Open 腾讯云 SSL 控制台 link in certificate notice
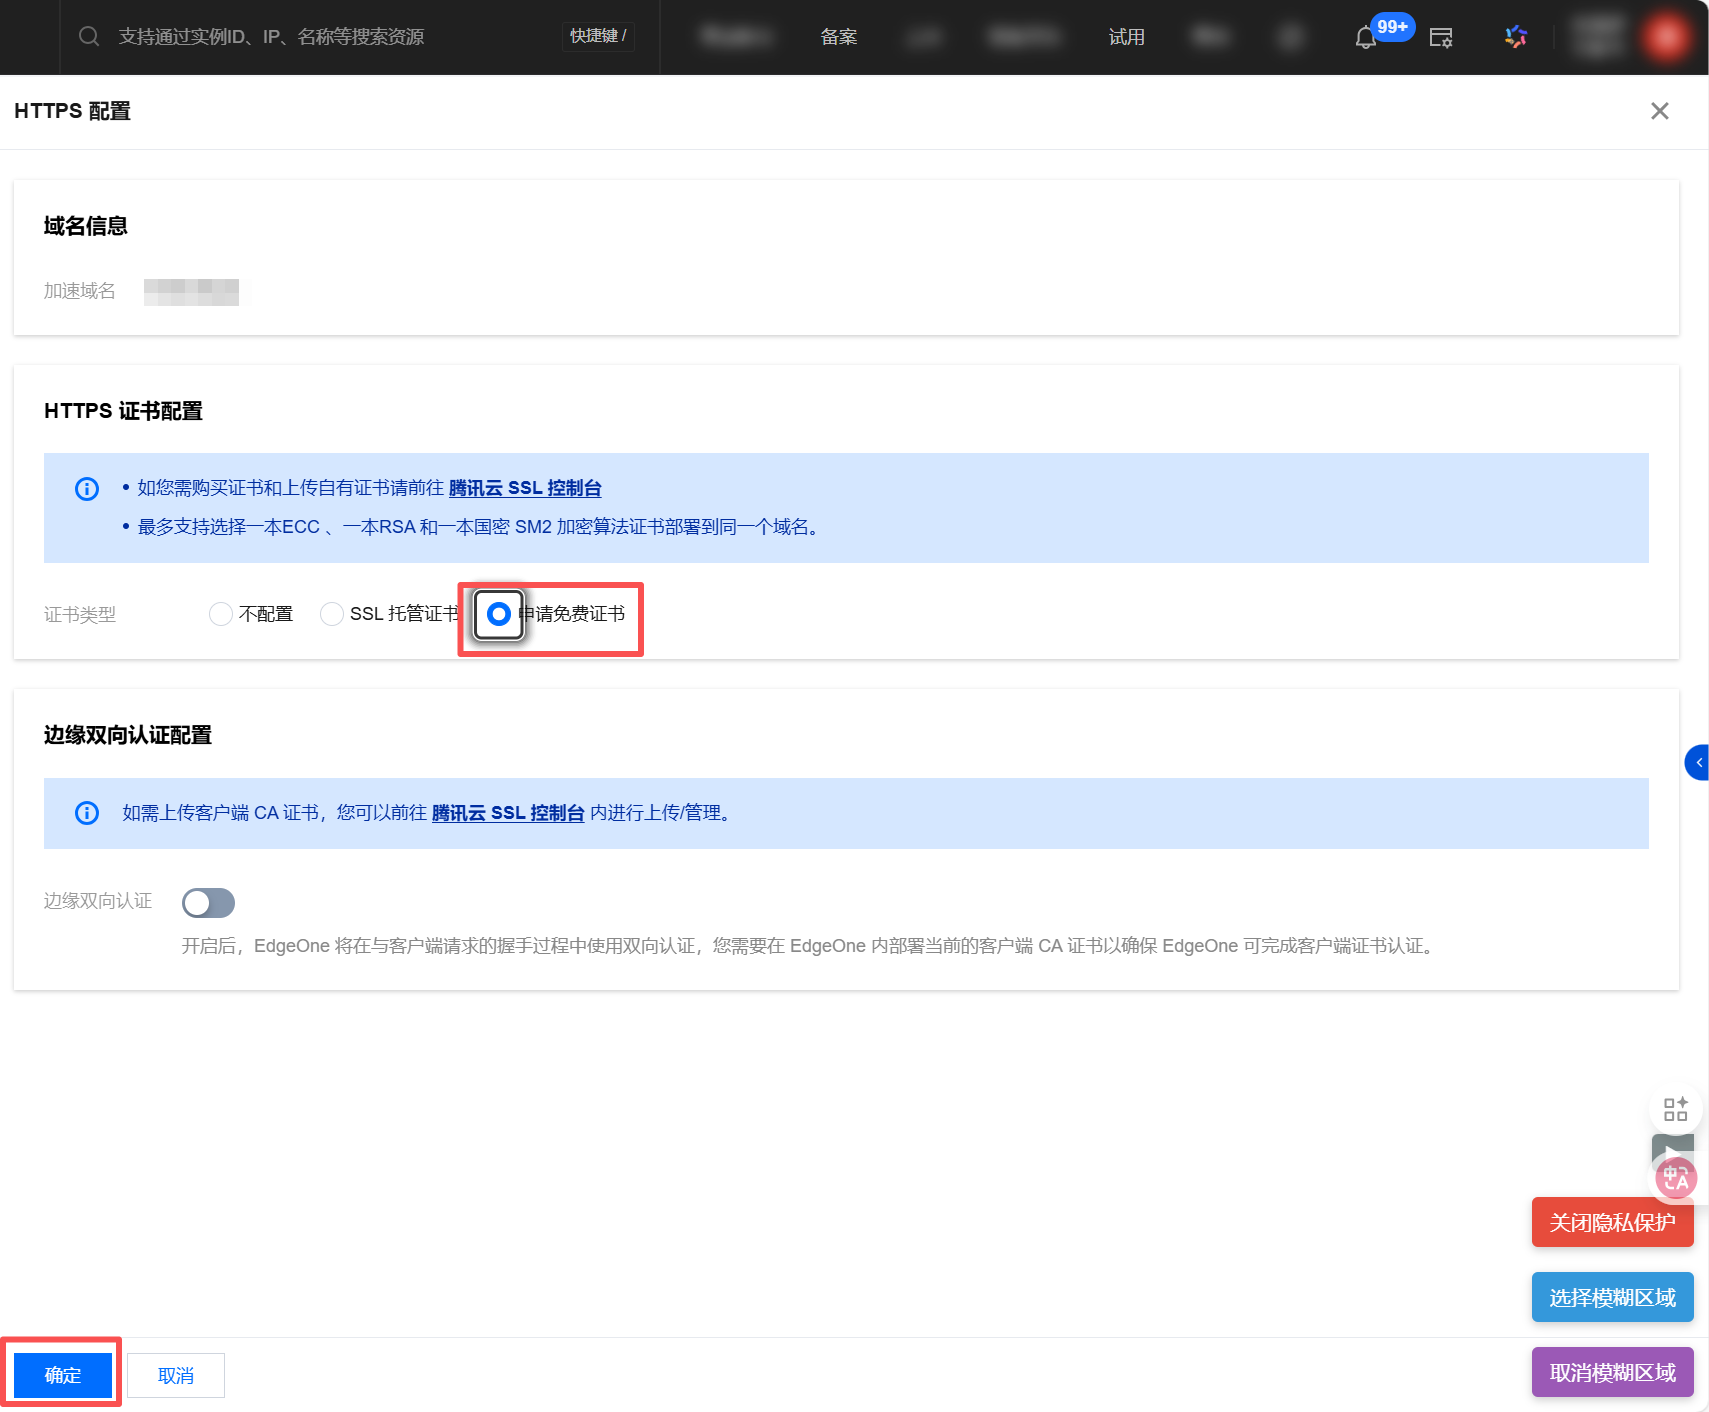Image resolution: width=1709 pixels, height=1412 pixels. coord(524,488)
